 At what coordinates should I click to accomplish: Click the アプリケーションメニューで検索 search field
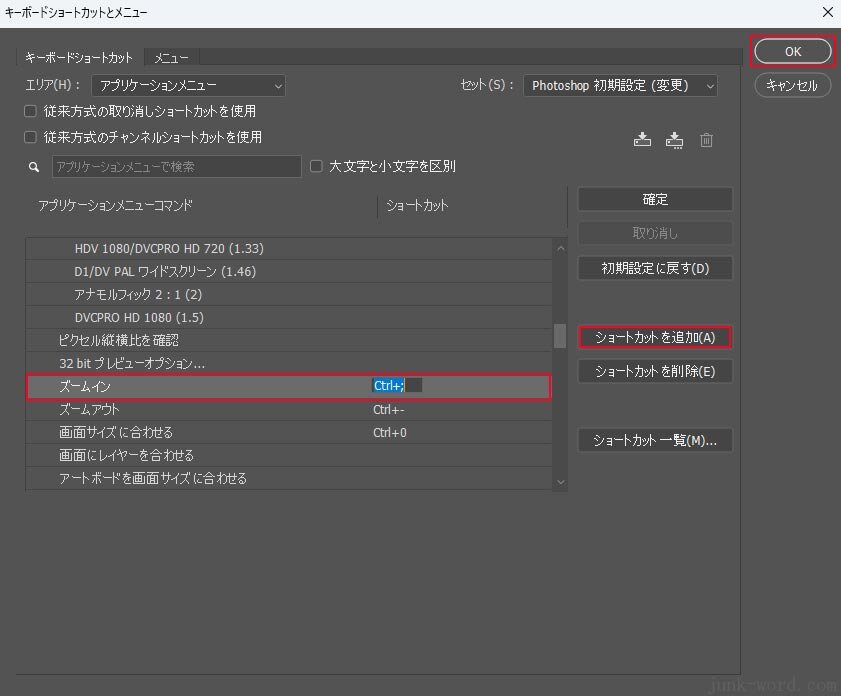(x=176, y=167)
